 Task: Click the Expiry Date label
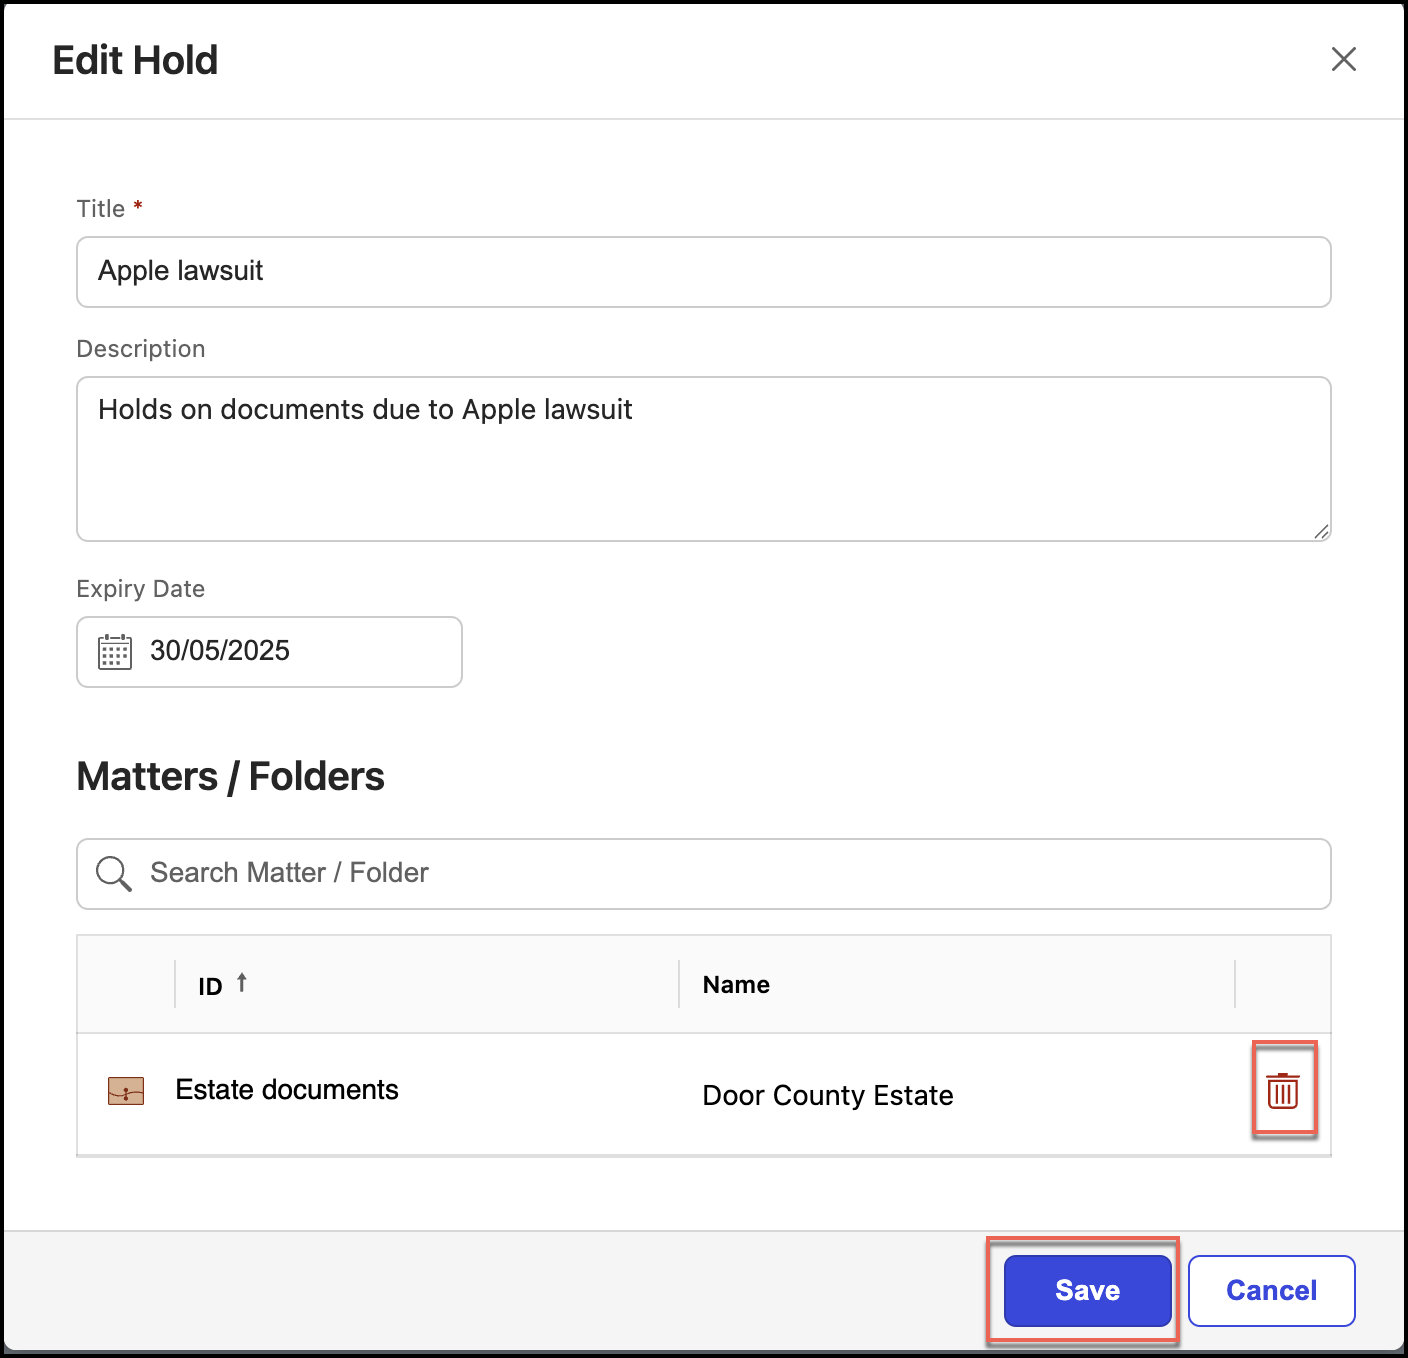point(140,589)
